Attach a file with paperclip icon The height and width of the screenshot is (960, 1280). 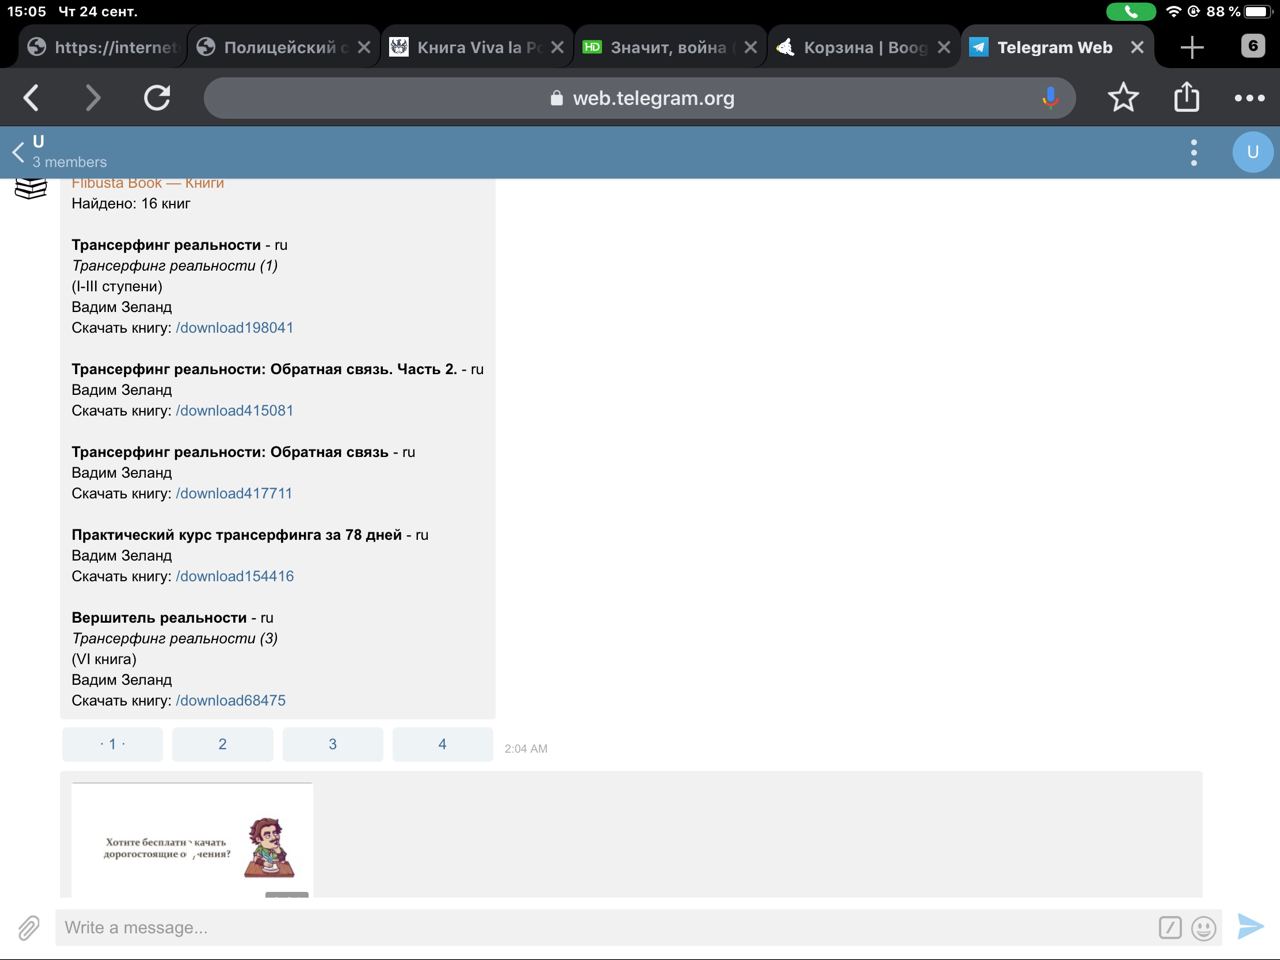tap(28, 928)
